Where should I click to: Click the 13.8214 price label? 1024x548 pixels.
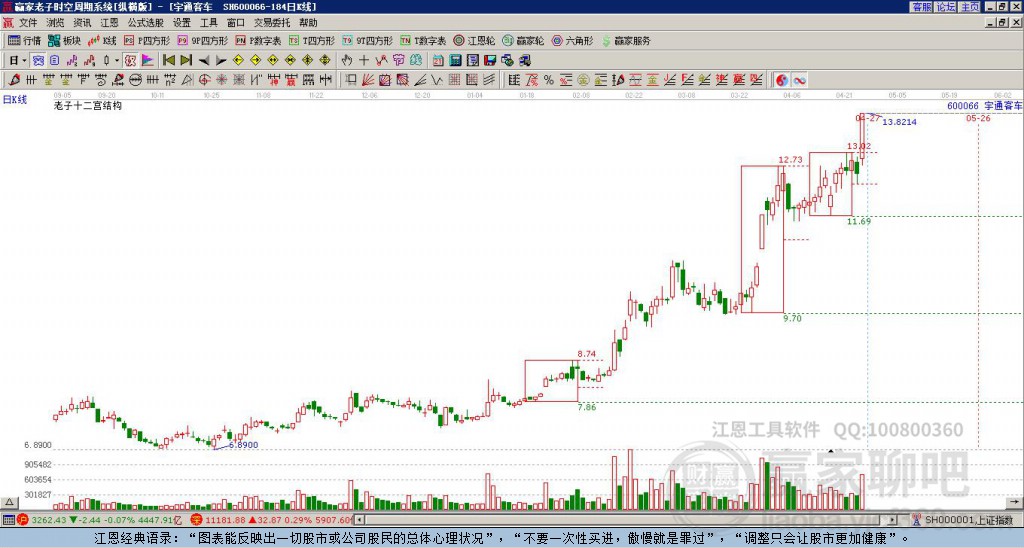click(899, 122)
